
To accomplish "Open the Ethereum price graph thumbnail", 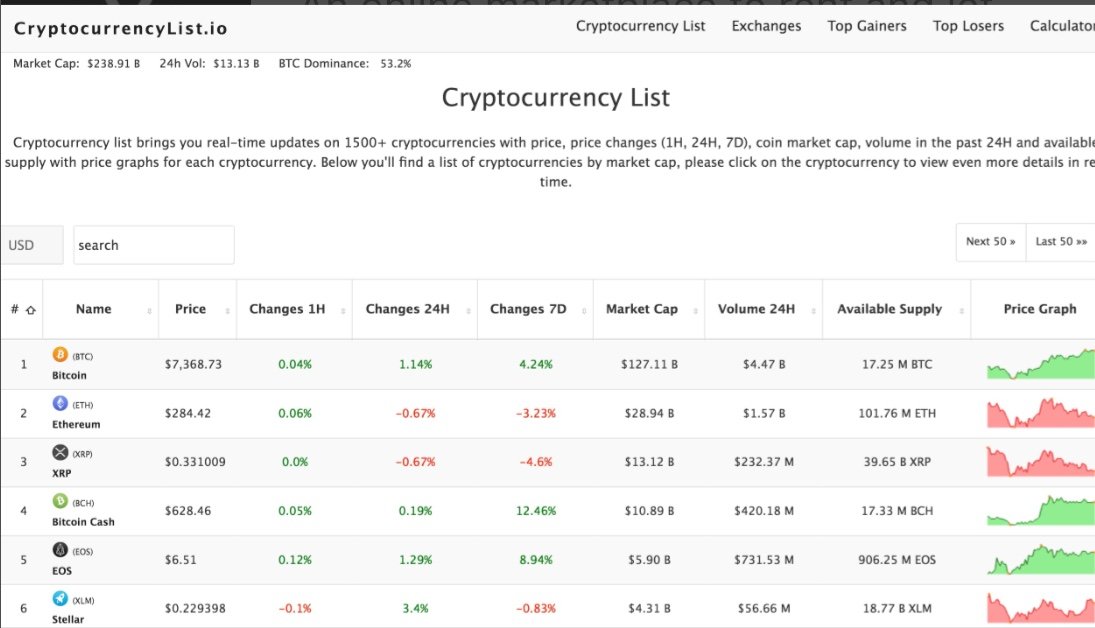I will [x=1040, y=413].
